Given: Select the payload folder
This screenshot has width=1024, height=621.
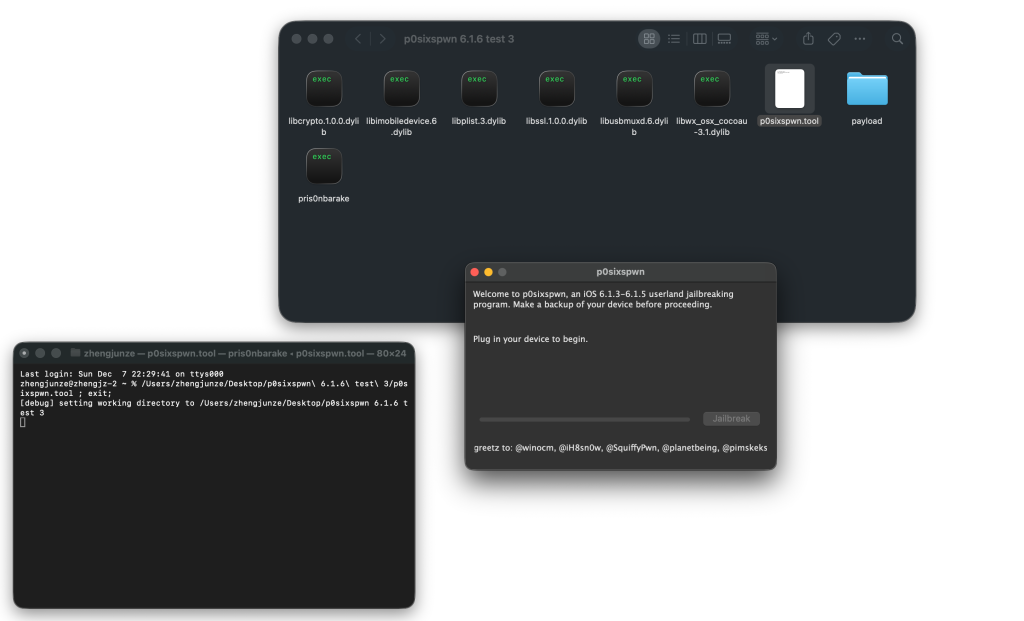Looking at the screenshot, I should tap(866, 89).
